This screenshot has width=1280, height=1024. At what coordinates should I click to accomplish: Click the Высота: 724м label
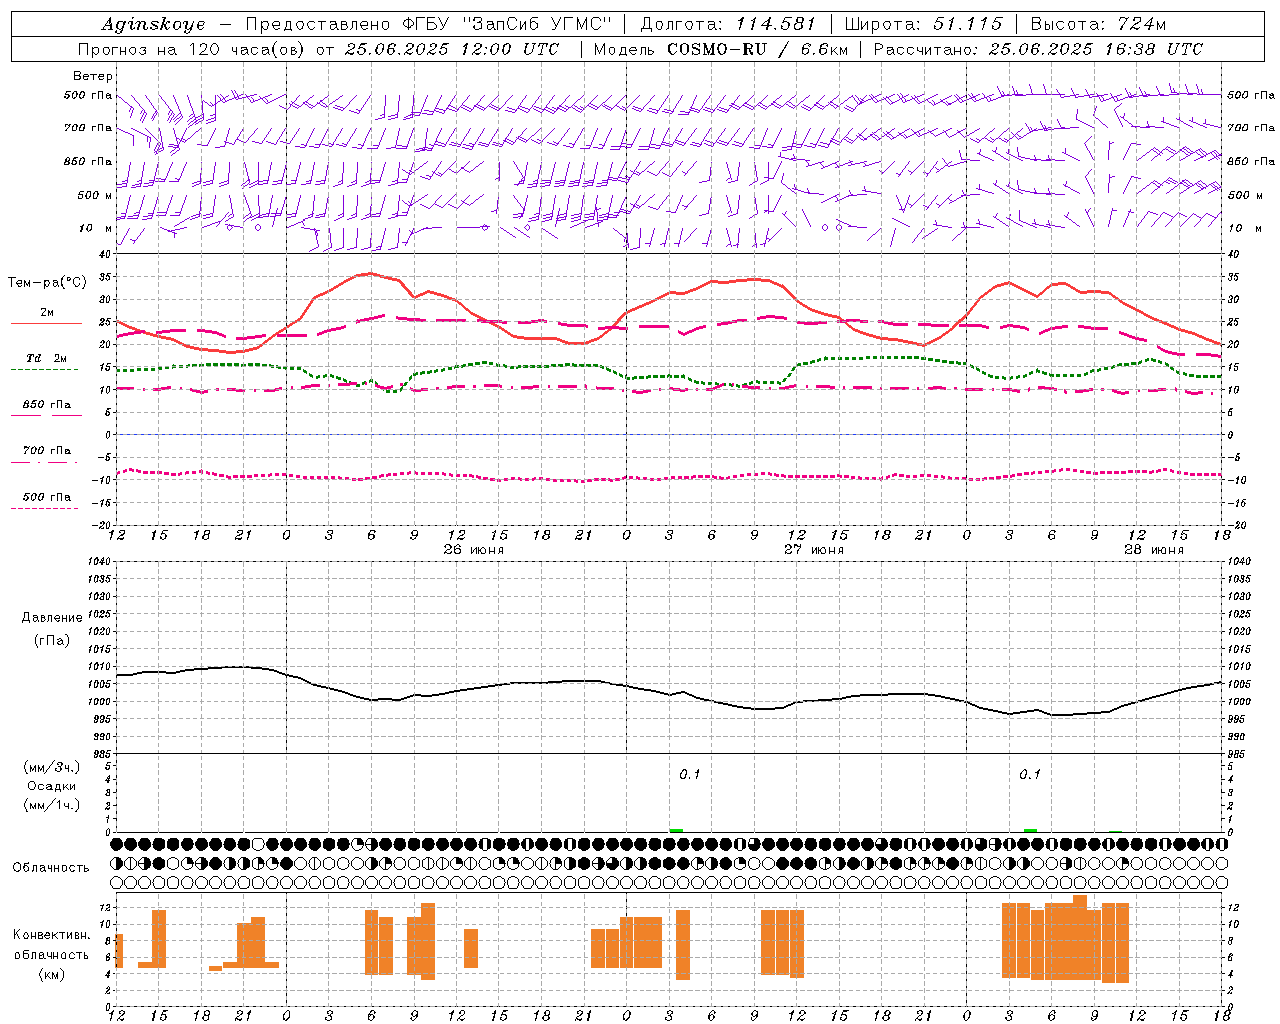1098,24
